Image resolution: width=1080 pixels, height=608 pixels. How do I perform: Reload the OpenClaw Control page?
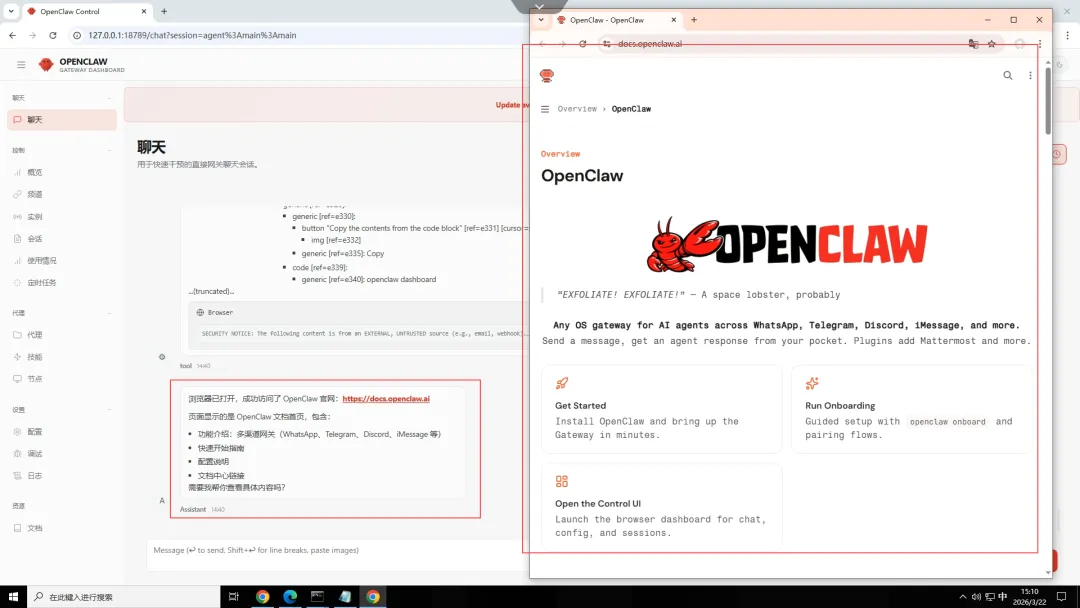[52, 35]
